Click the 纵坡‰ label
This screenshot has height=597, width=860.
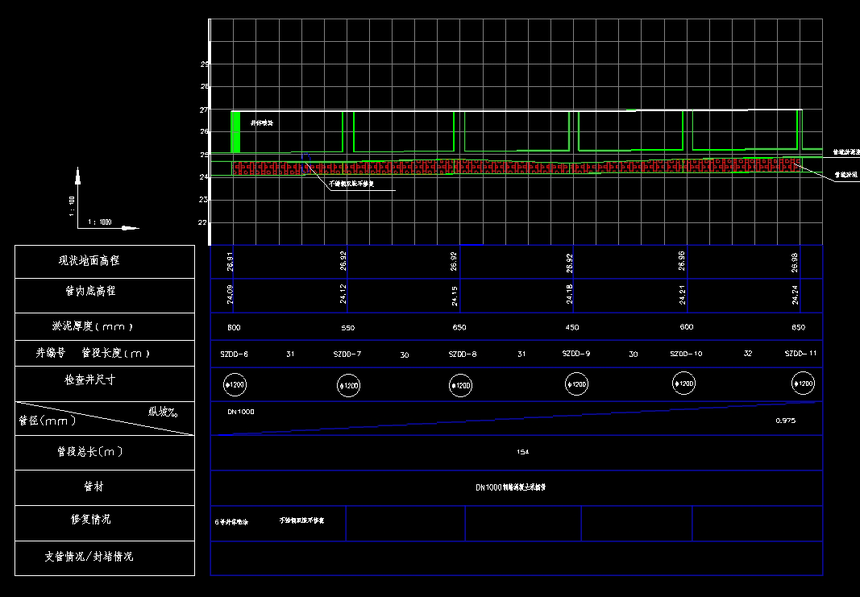[x=162, y=412]
